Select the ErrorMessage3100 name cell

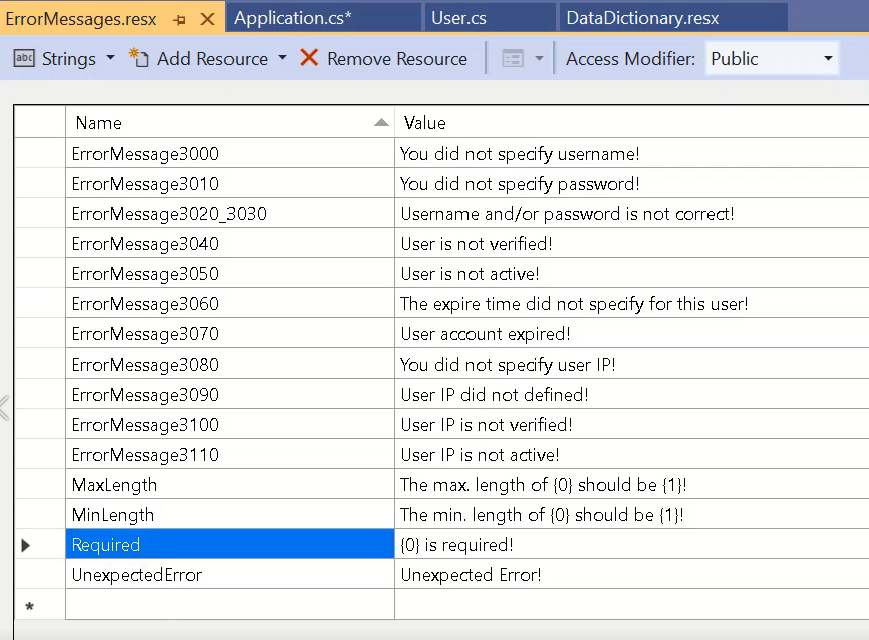229,424
